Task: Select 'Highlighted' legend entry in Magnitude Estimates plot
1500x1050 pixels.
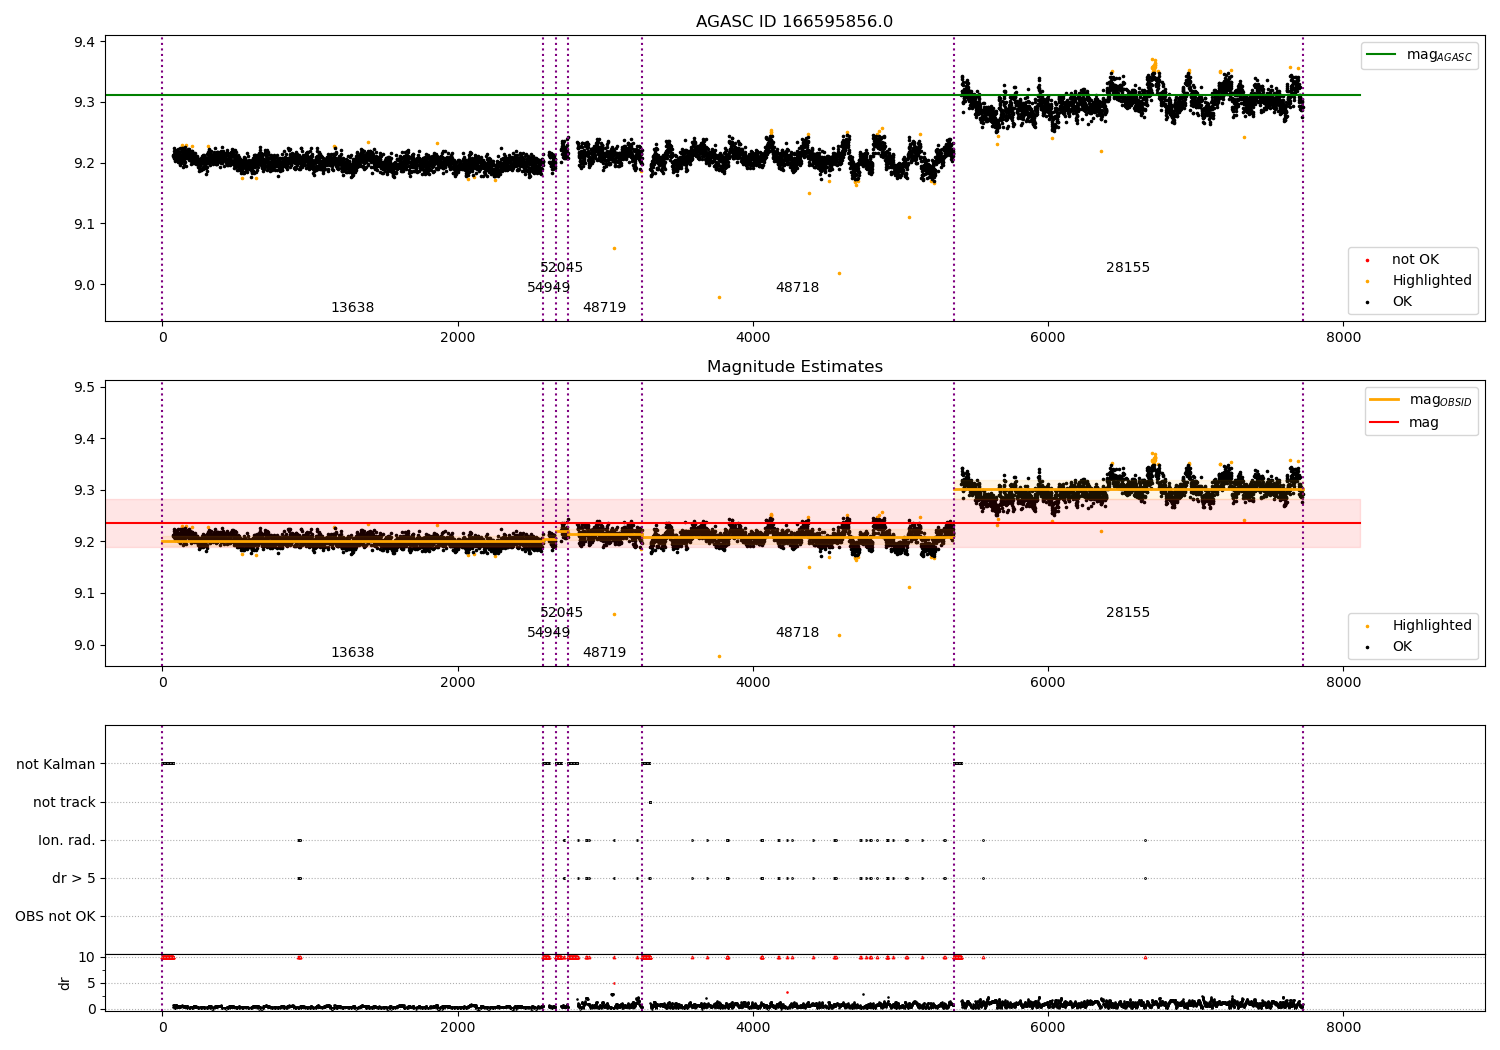Action: pos(1432,626)
